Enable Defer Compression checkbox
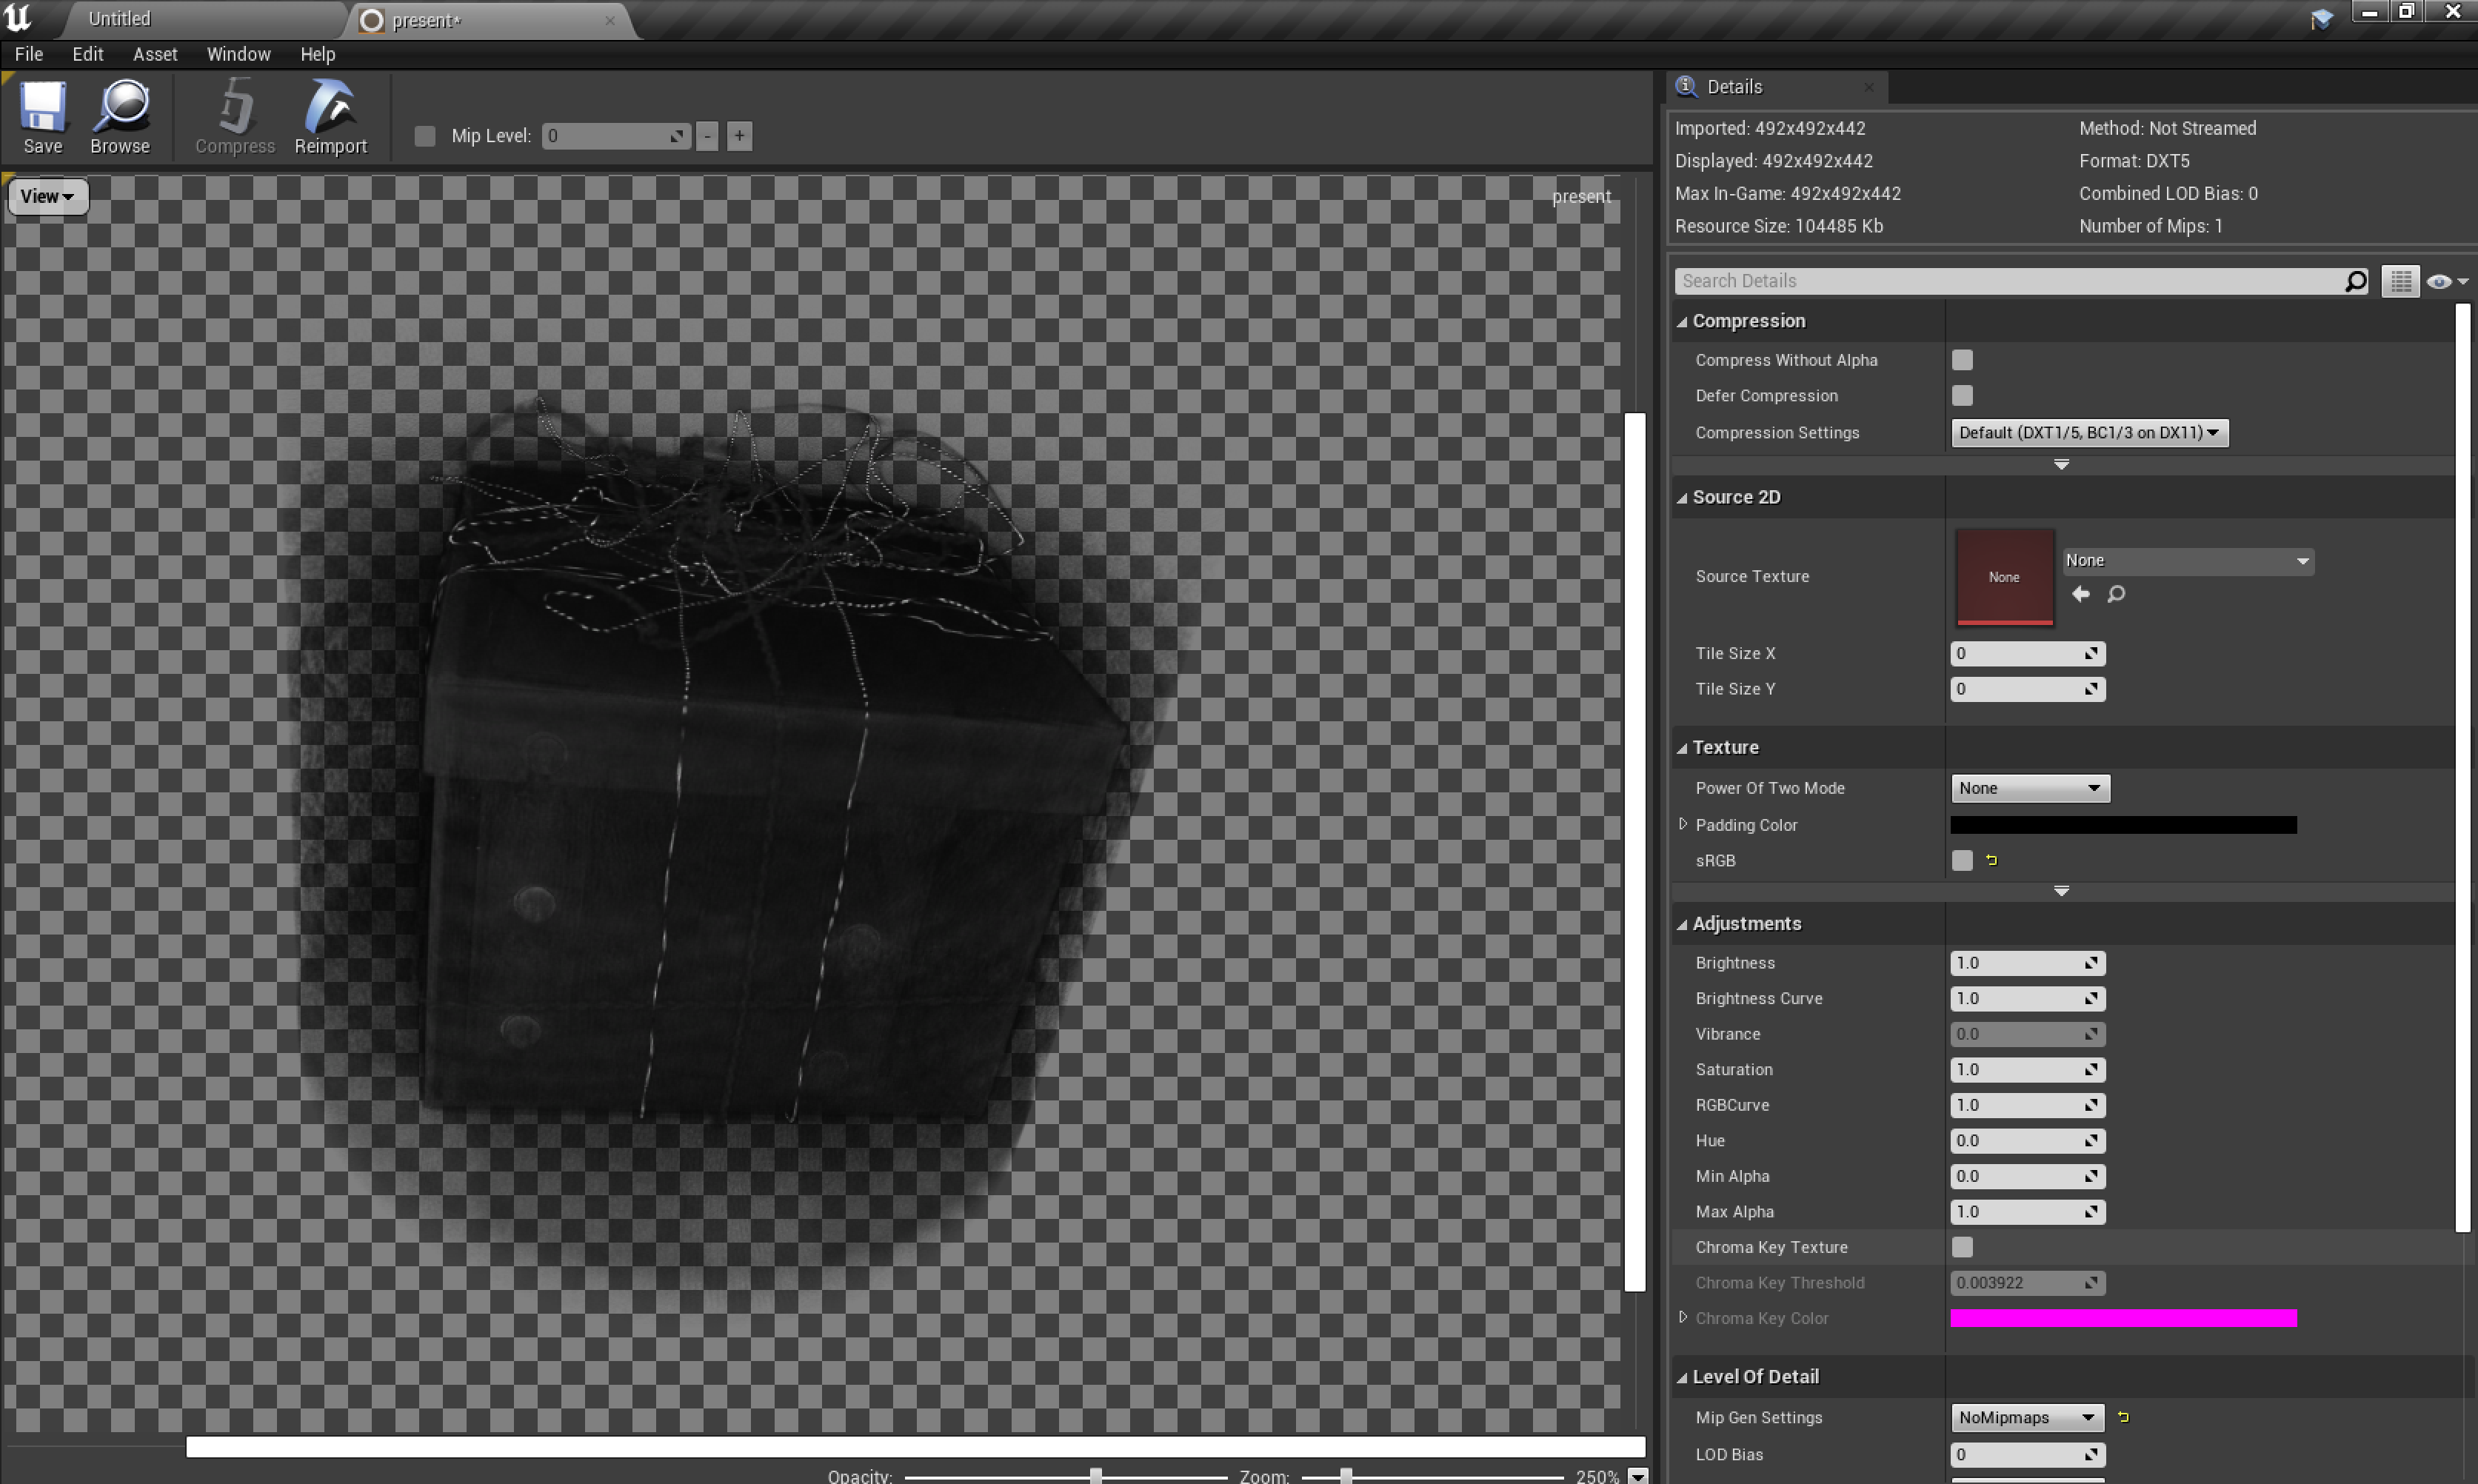The width and height of the screenshot is (2478, 1484). point(1960,395)
